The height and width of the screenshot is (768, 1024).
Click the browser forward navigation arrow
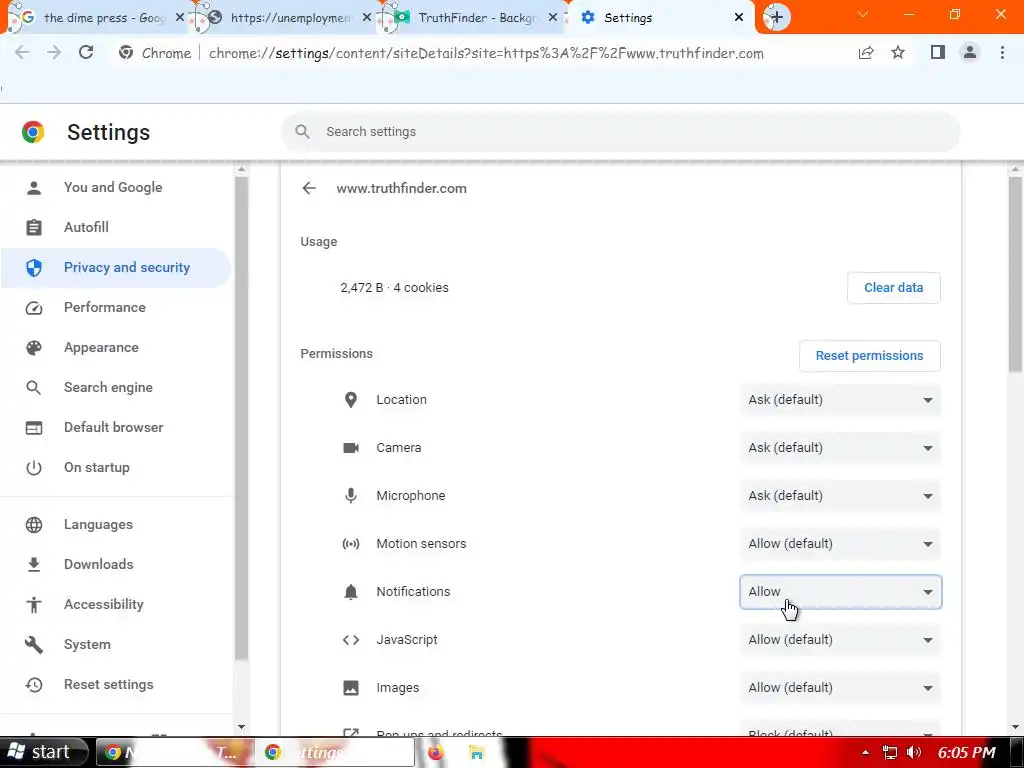54,53
